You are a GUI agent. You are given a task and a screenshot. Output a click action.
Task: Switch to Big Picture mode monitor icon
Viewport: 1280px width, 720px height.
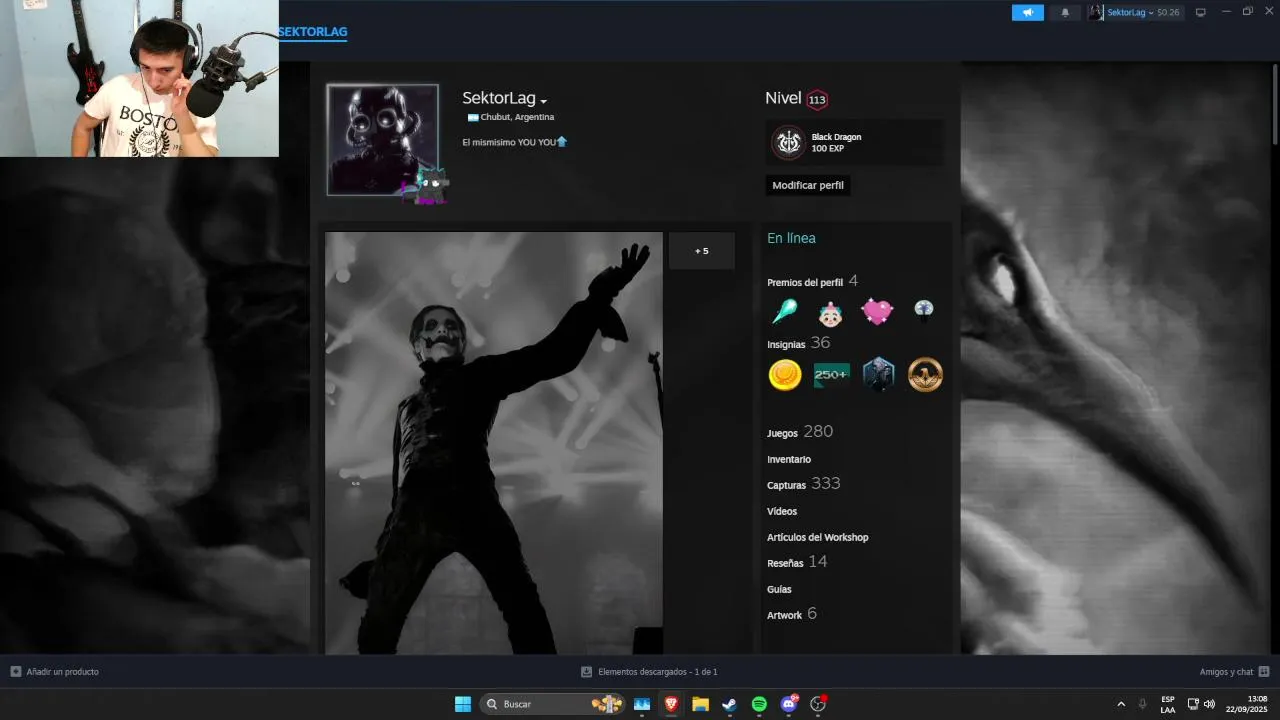(1201, 12)
